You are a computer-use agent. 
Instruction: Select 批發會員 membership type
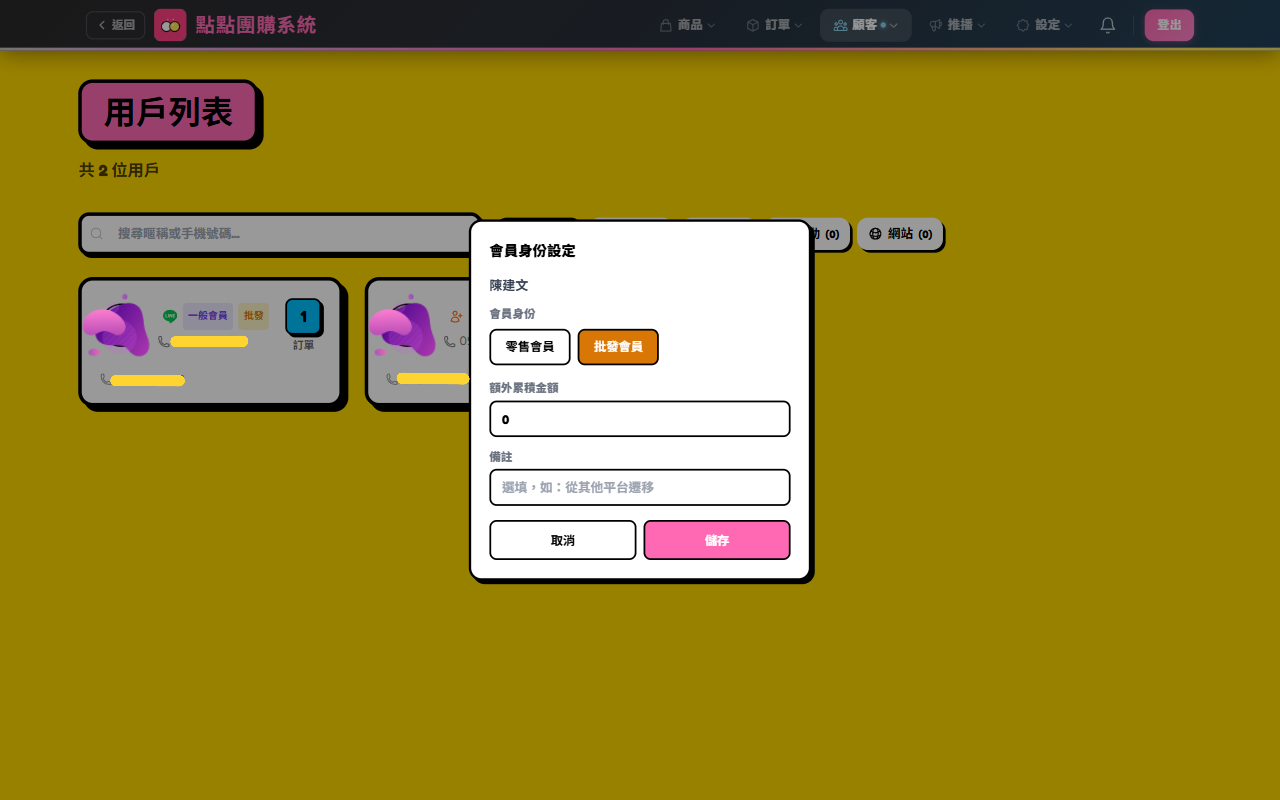click(x=618, y=347)
